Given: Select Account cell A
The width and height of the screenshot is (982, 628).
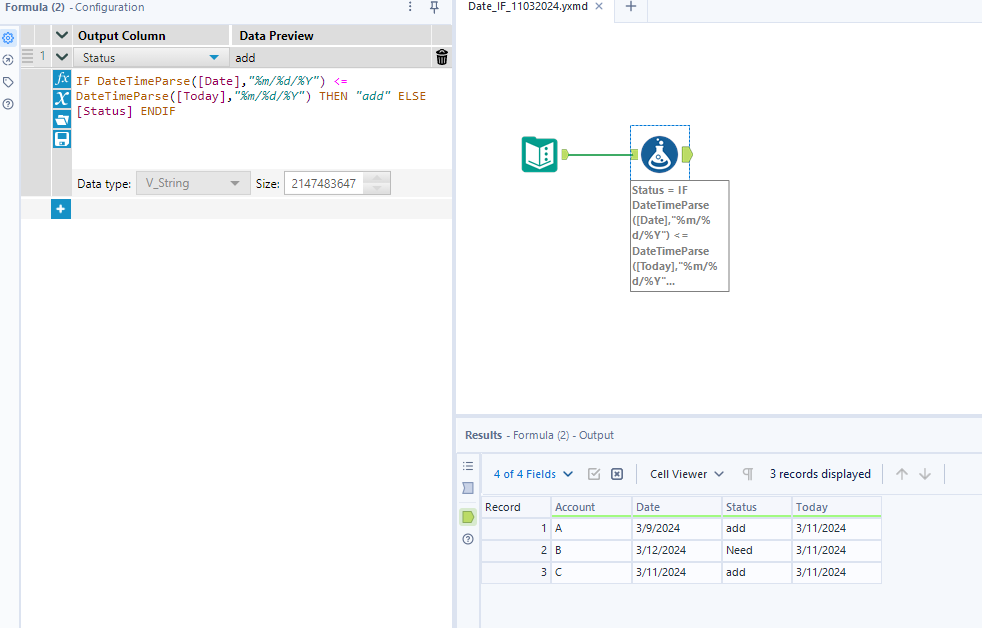Looking at the screenshot, I should point(591,528).
